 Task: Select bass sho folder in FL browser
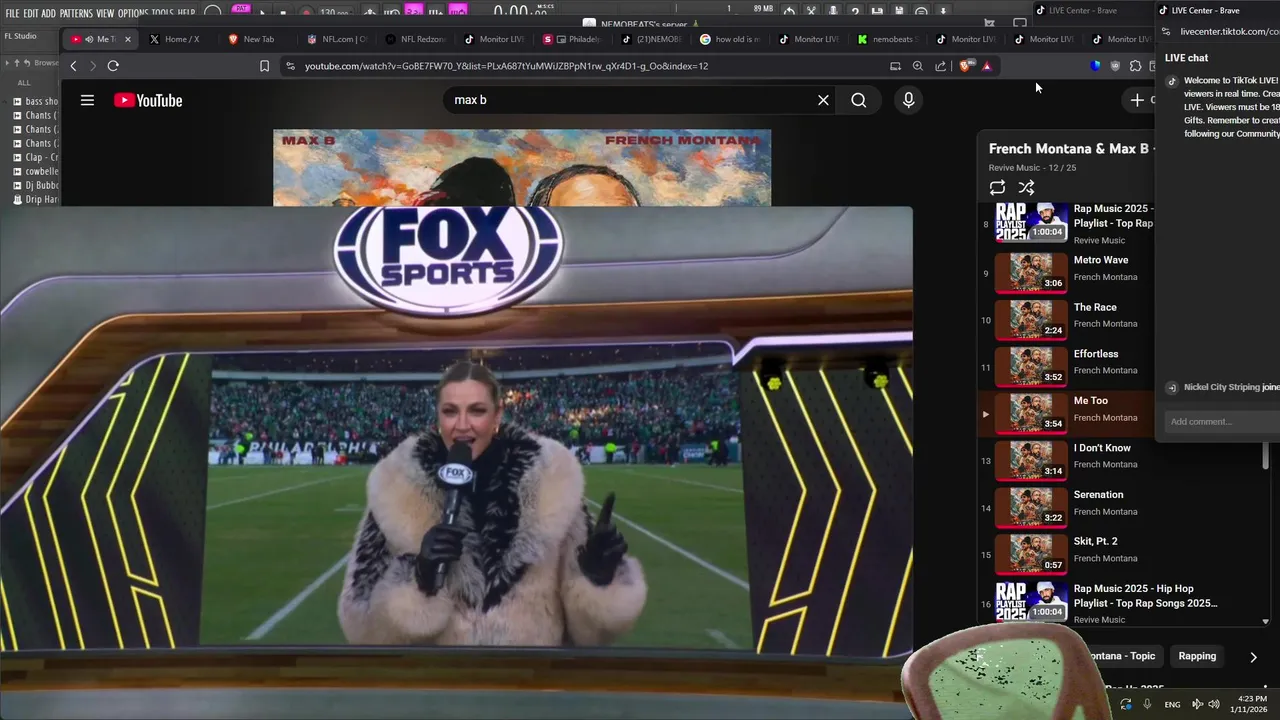click(x=36, y=101)
